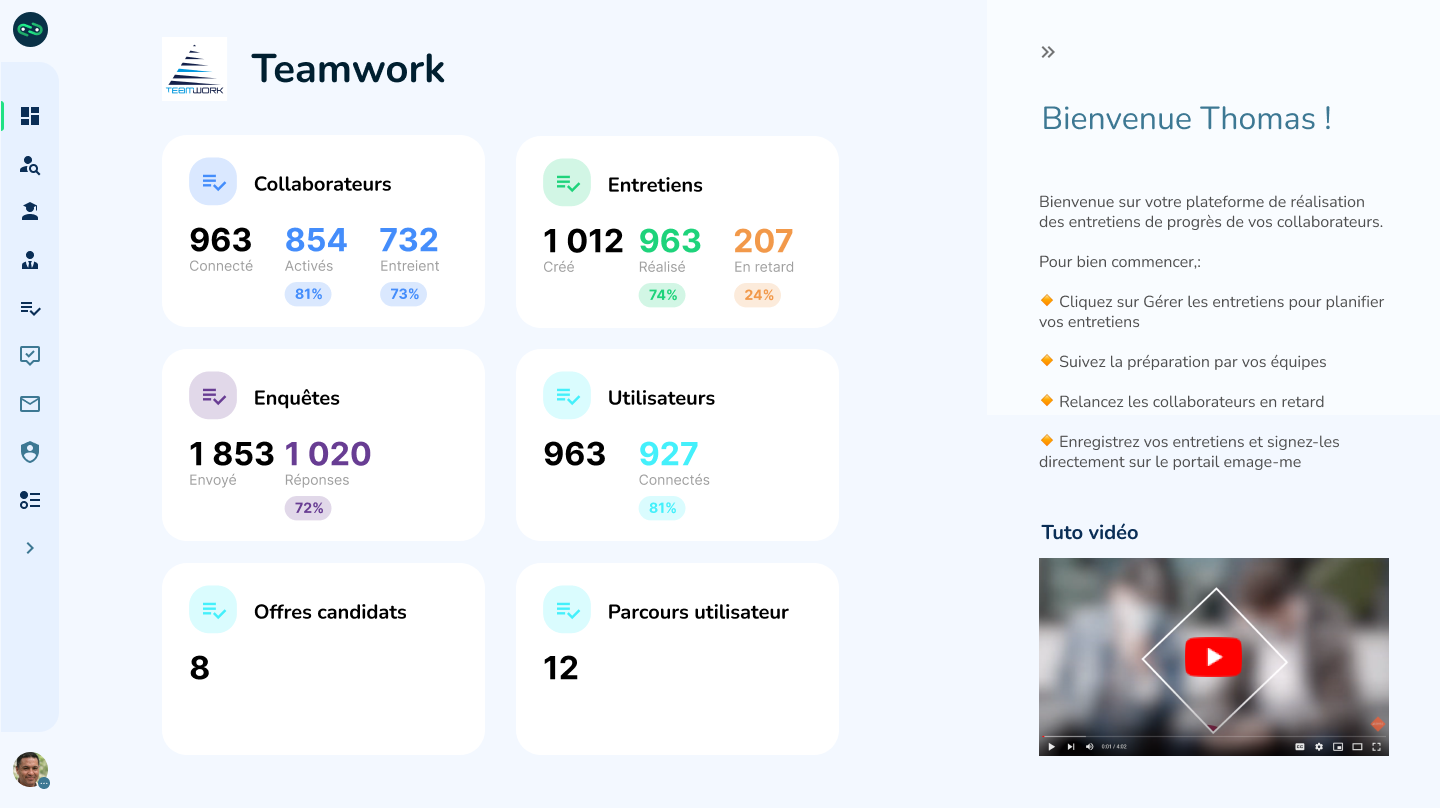Click the number 8 in Offres candidats
The width and height of the screenshot is (1440, 808).
click(200, 668)
